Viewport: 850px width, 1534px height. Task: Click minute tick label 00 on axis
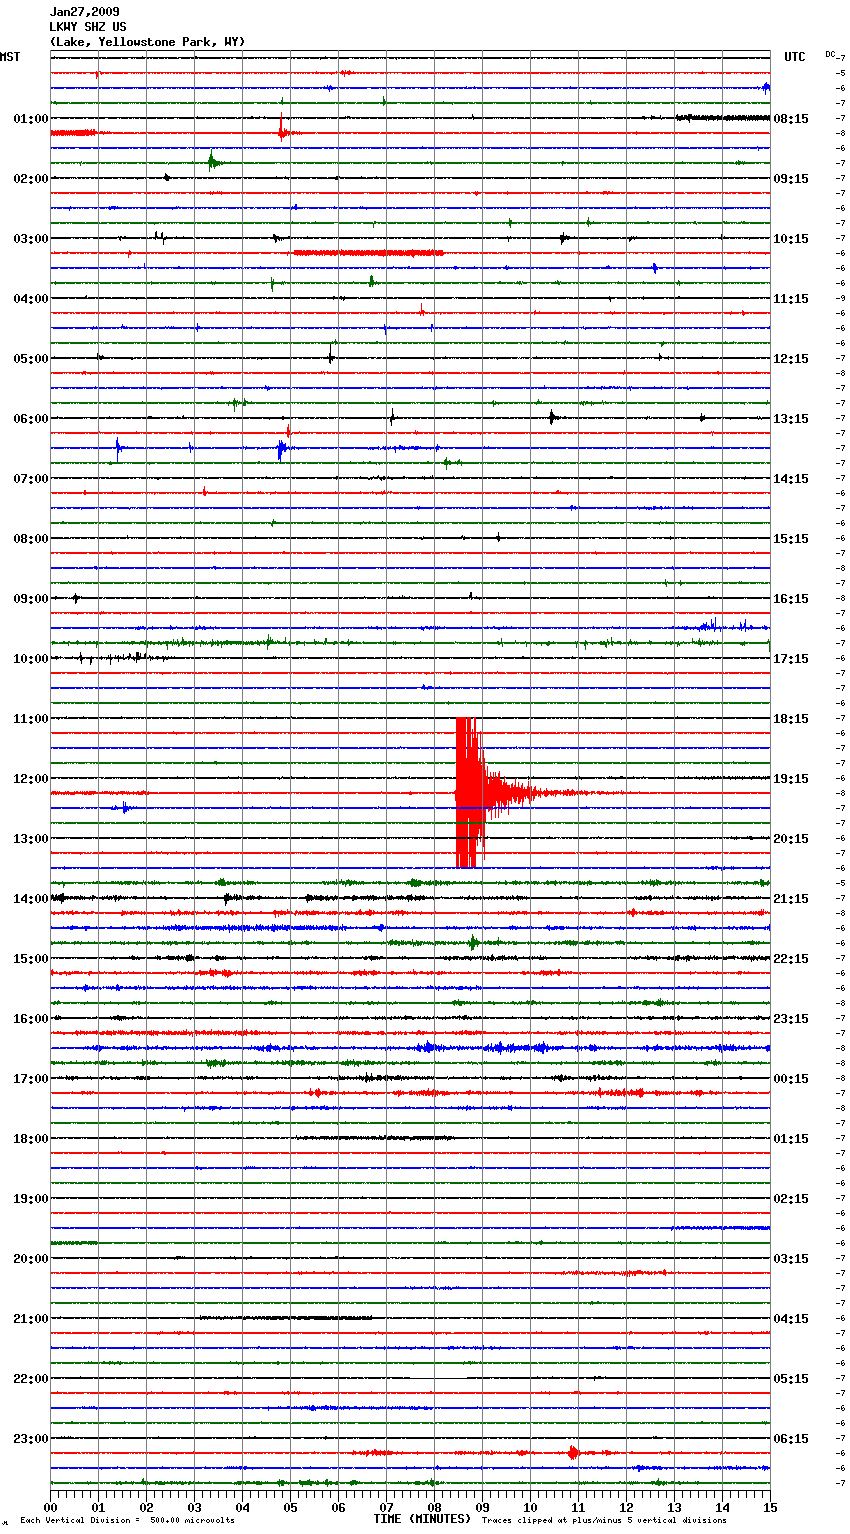point(50,1507)
